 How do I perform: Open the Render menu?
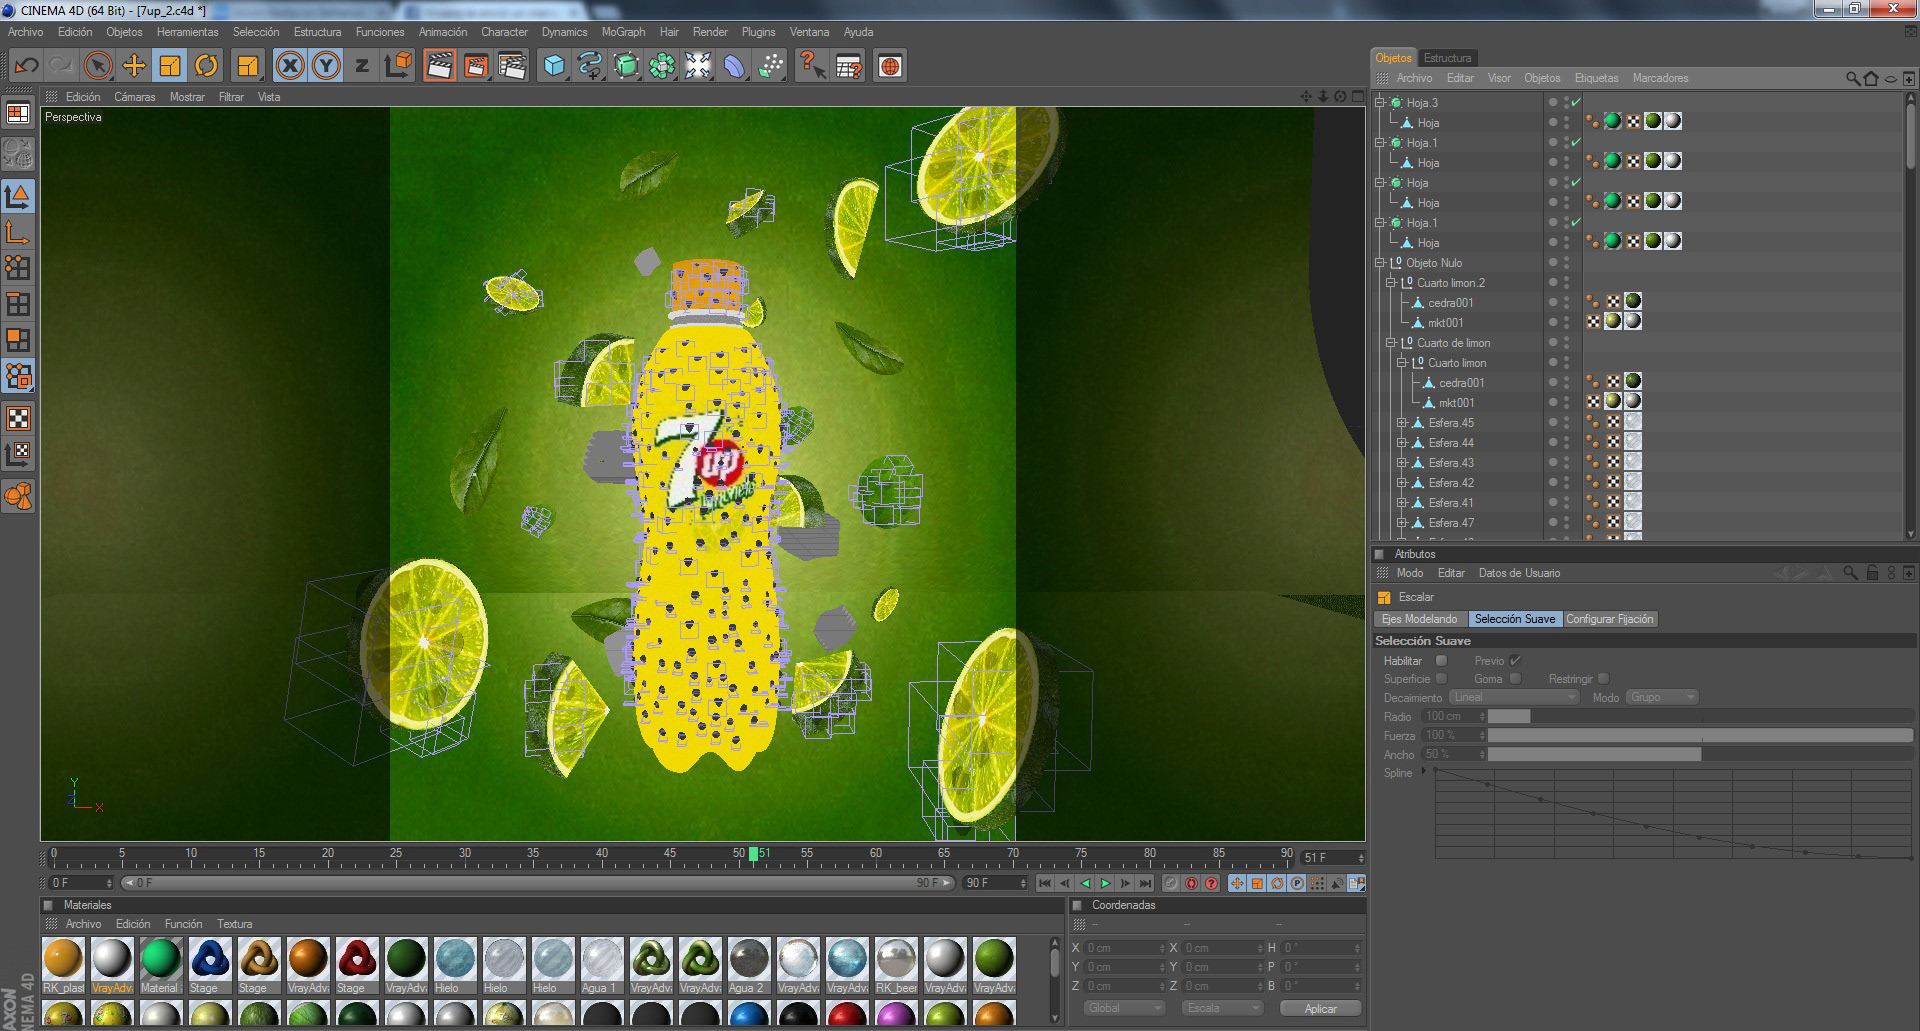710,32
